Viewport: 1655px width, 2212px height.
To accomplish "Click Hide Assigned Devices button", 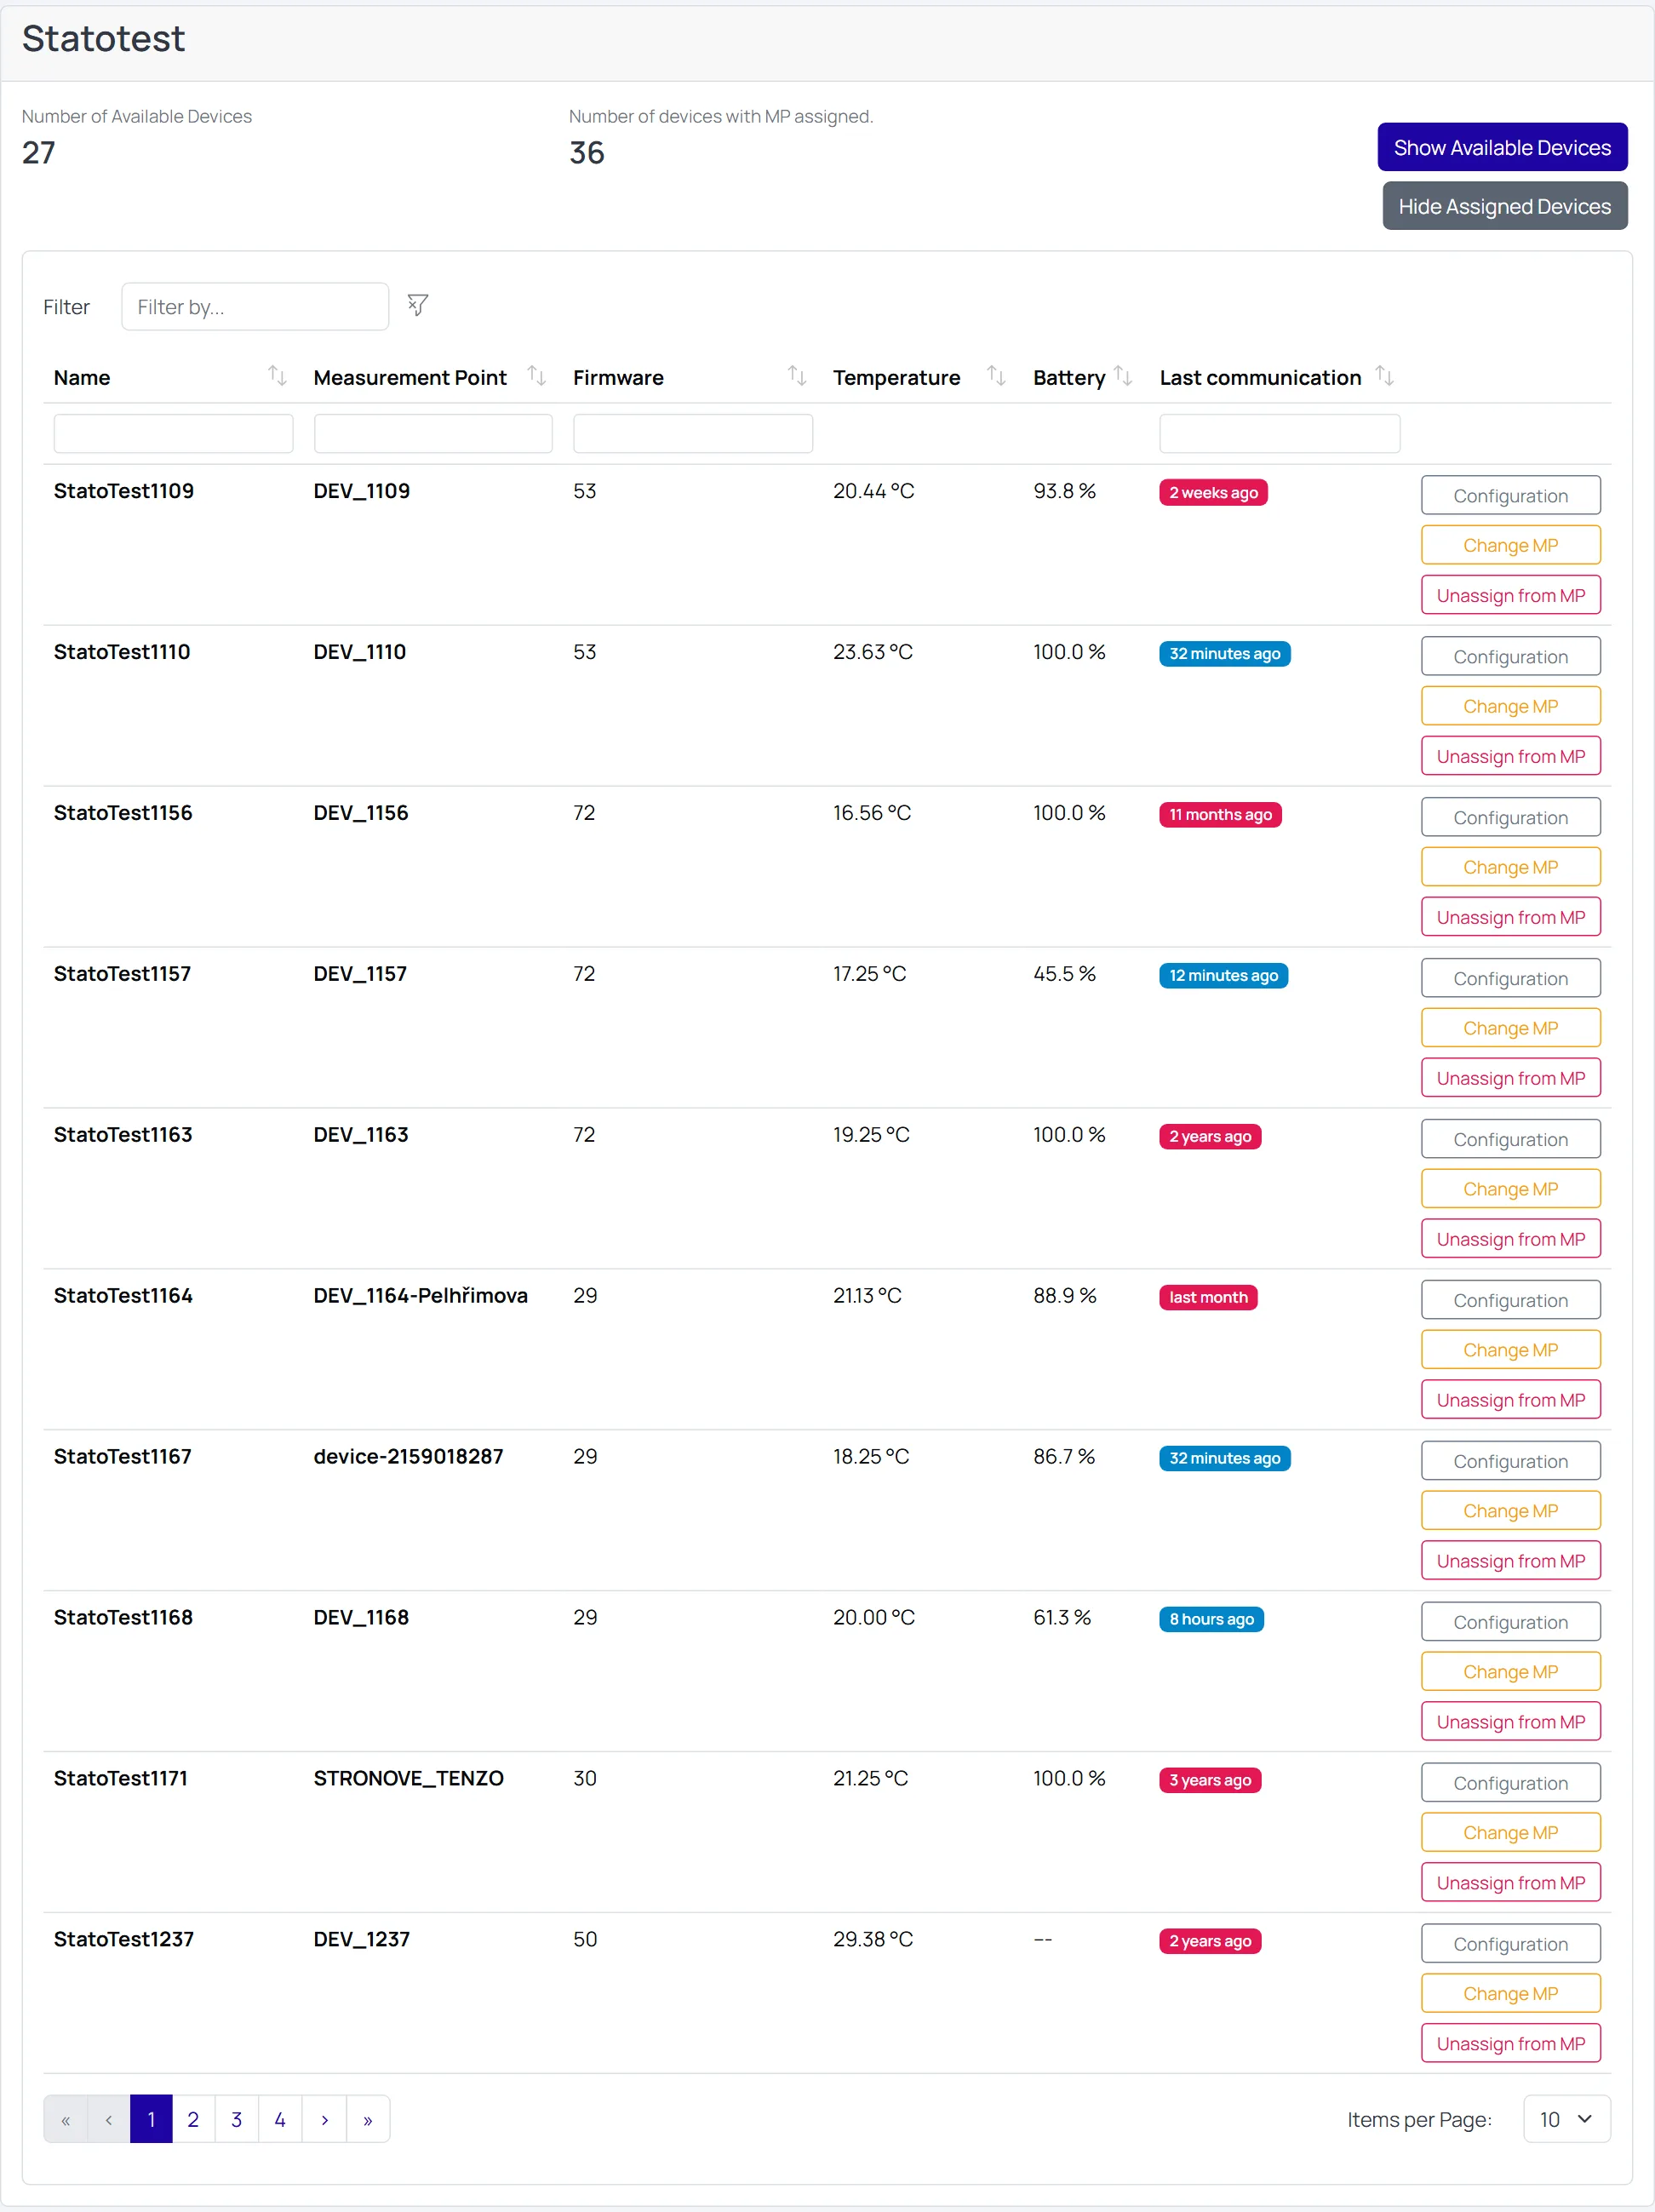I will tap(1504, 206).
